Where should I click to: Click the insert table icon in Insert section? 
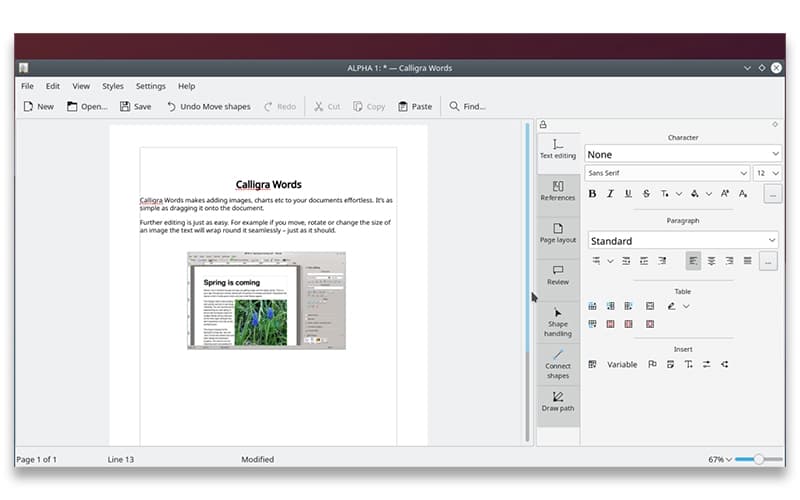click(592, 364)
